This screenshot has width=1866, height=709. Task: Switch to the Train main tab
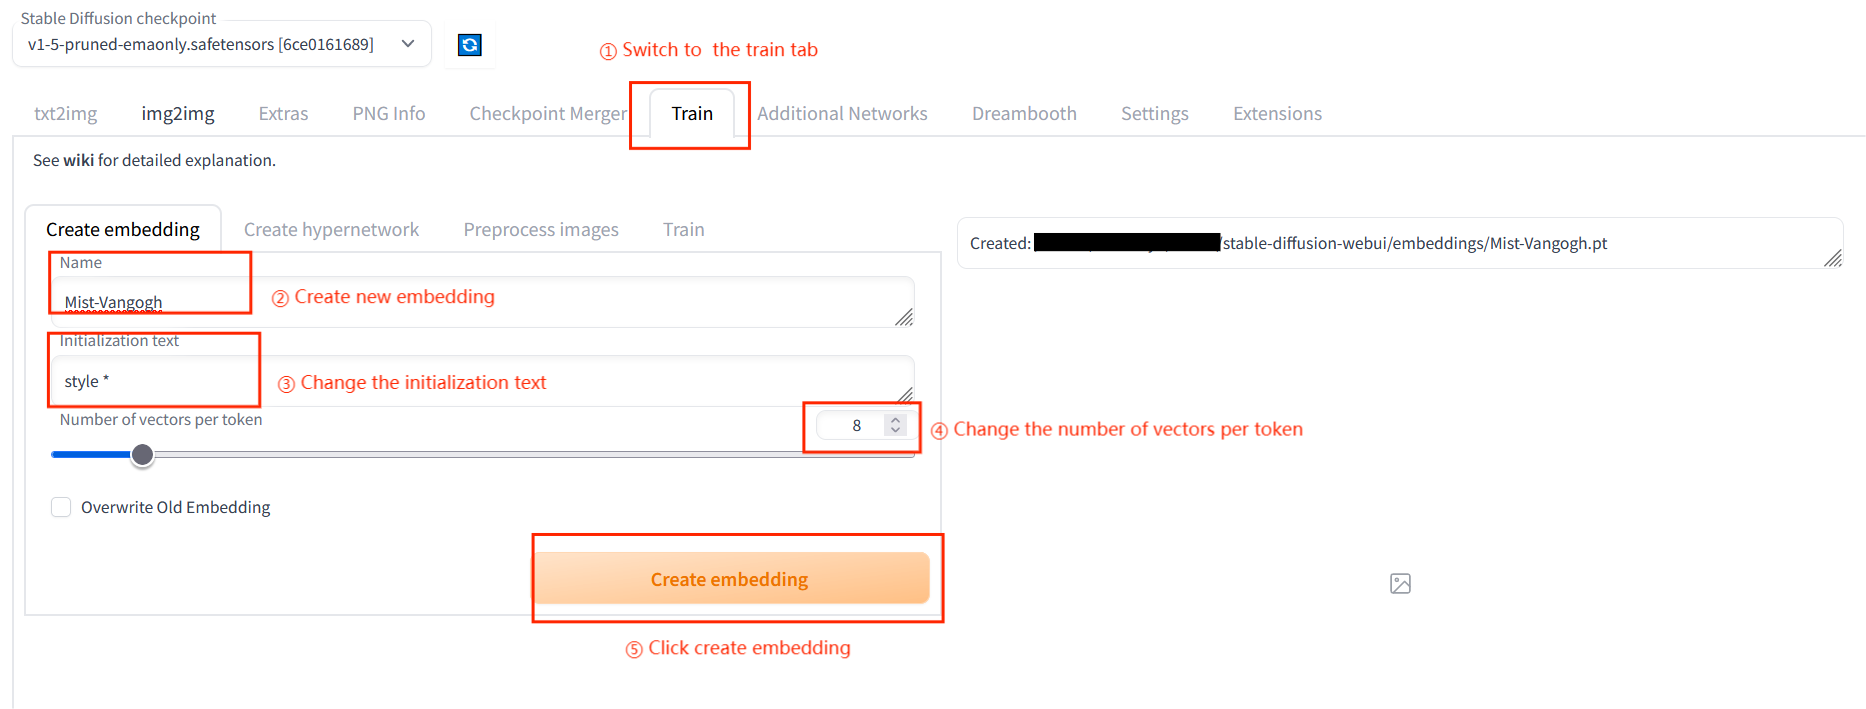pos(692,114)
